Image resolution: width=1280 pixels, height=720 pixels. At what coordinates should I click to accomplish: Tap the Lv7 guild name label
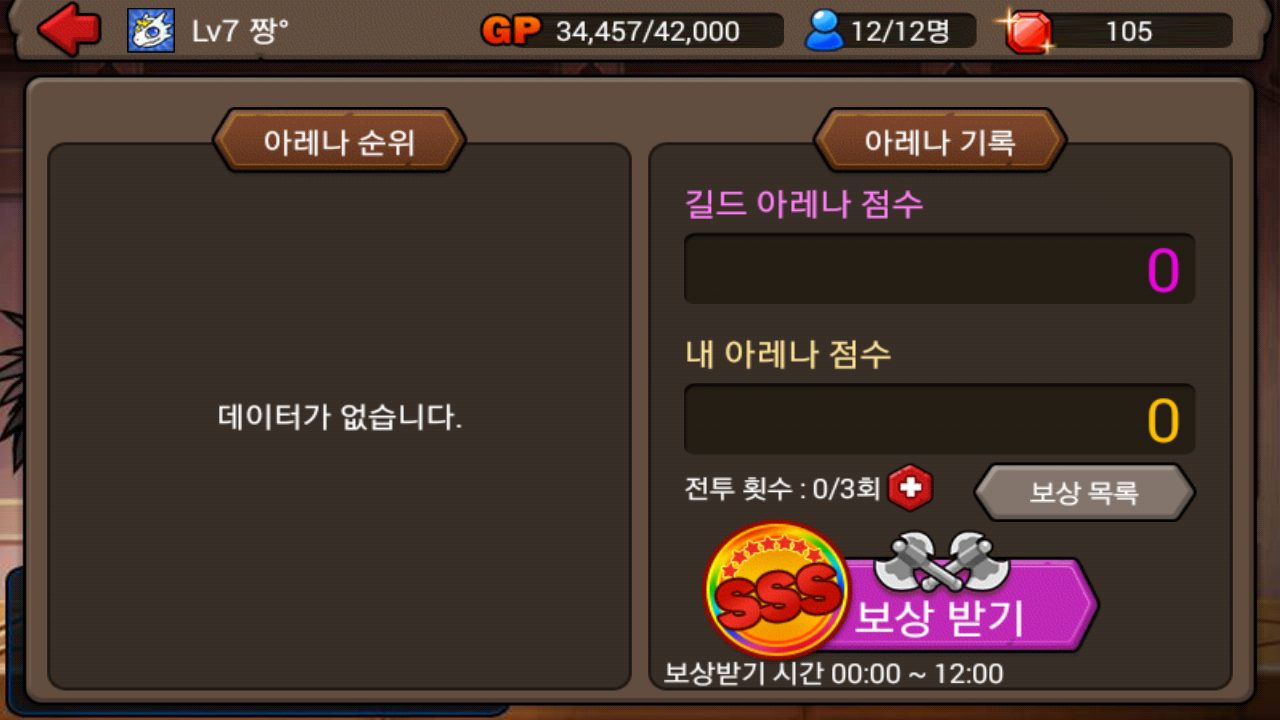click(x=240, y=31)
